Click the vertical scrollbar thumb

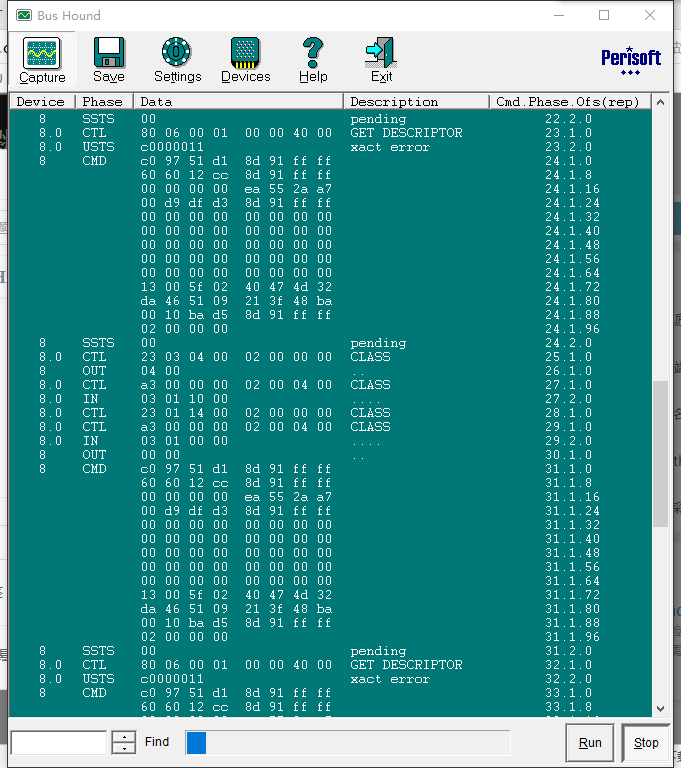tap(660, 454)
